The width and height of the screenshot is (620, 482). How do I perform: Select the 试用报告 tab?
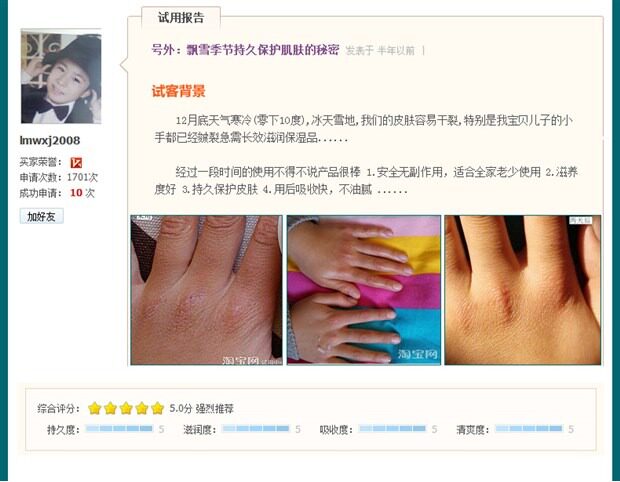(x=181, y=17)
